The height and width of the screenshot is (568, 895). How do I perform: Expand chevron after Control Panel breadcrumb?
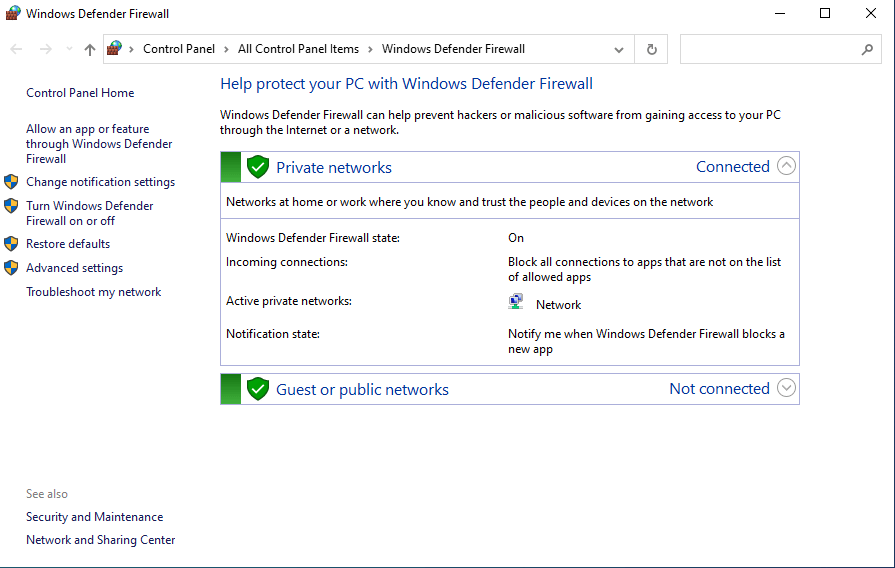pyautogui.click(x=226, y=49)
